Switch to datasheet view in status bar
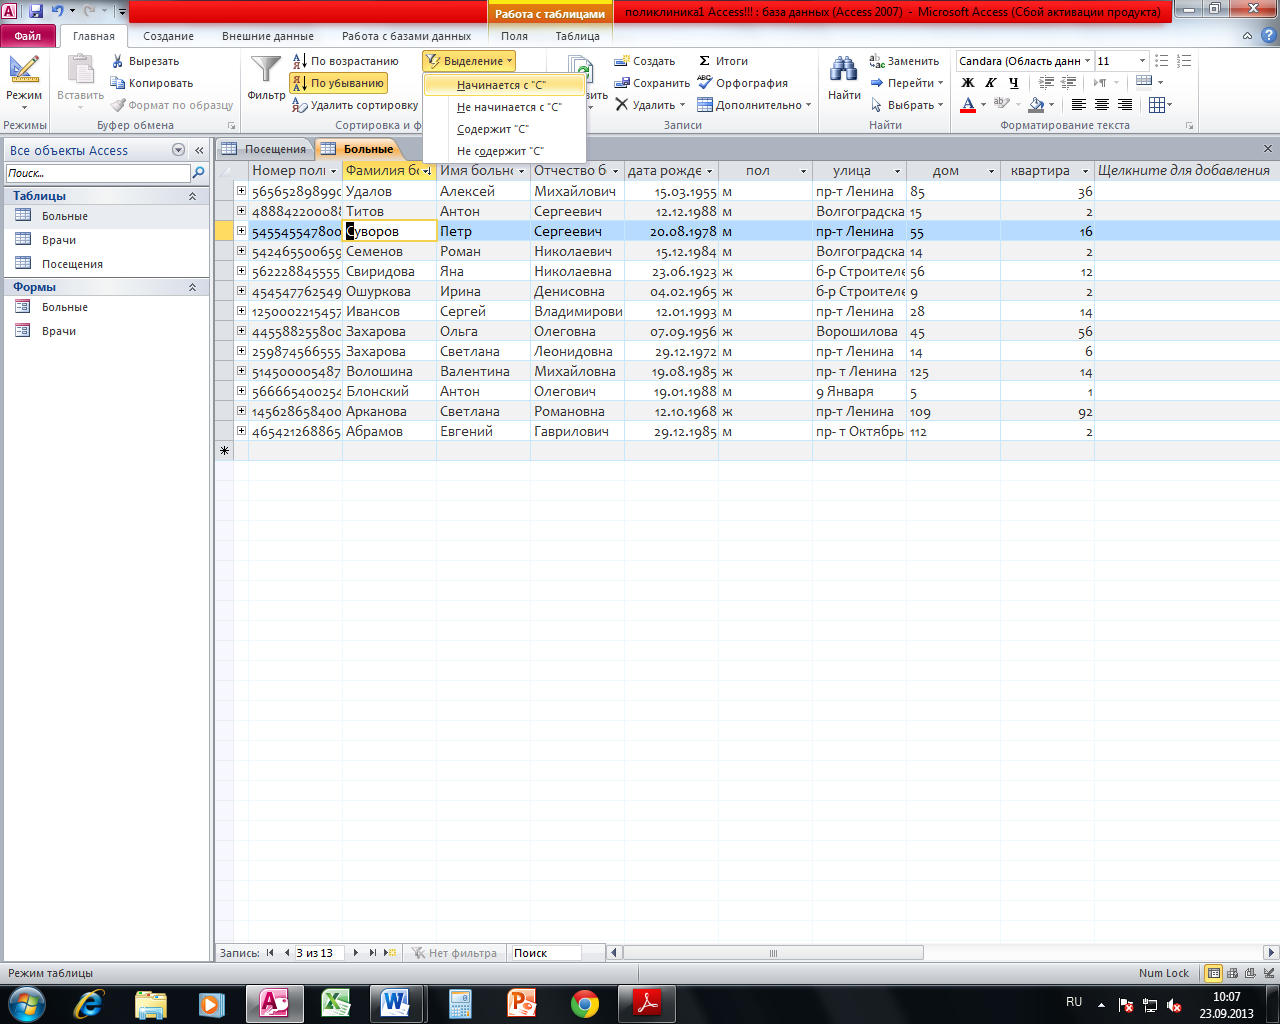The height and width of the screenshot is (1024, 1280). (1214, 973)
